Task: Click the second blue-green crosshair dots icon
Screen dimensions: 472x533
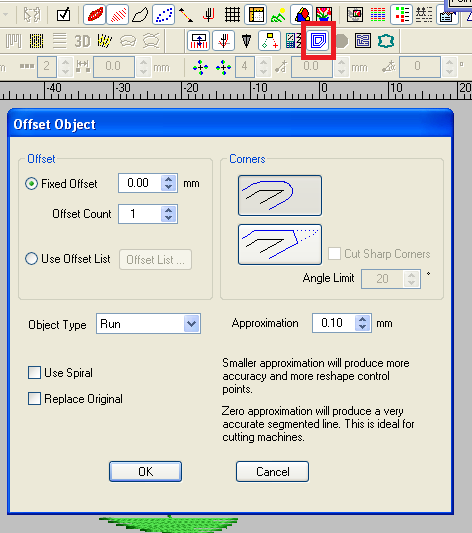Action: (224, 67)
